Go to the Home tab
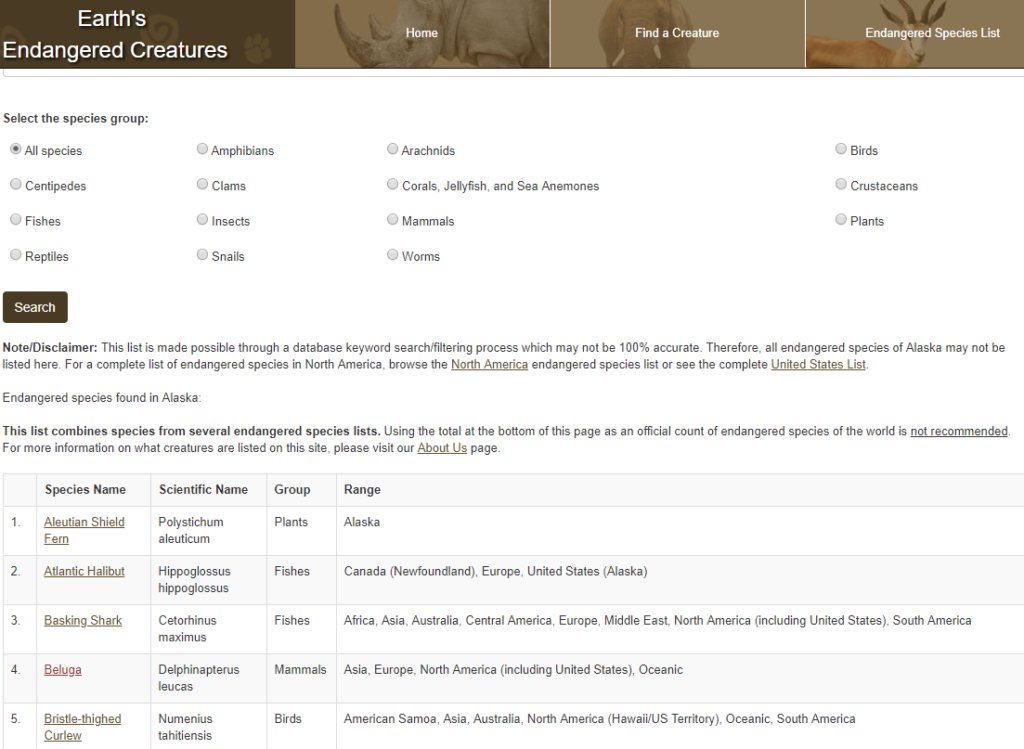Image resolution: width=1024 pixels, height=749 pixels. (x=421, y=32)
